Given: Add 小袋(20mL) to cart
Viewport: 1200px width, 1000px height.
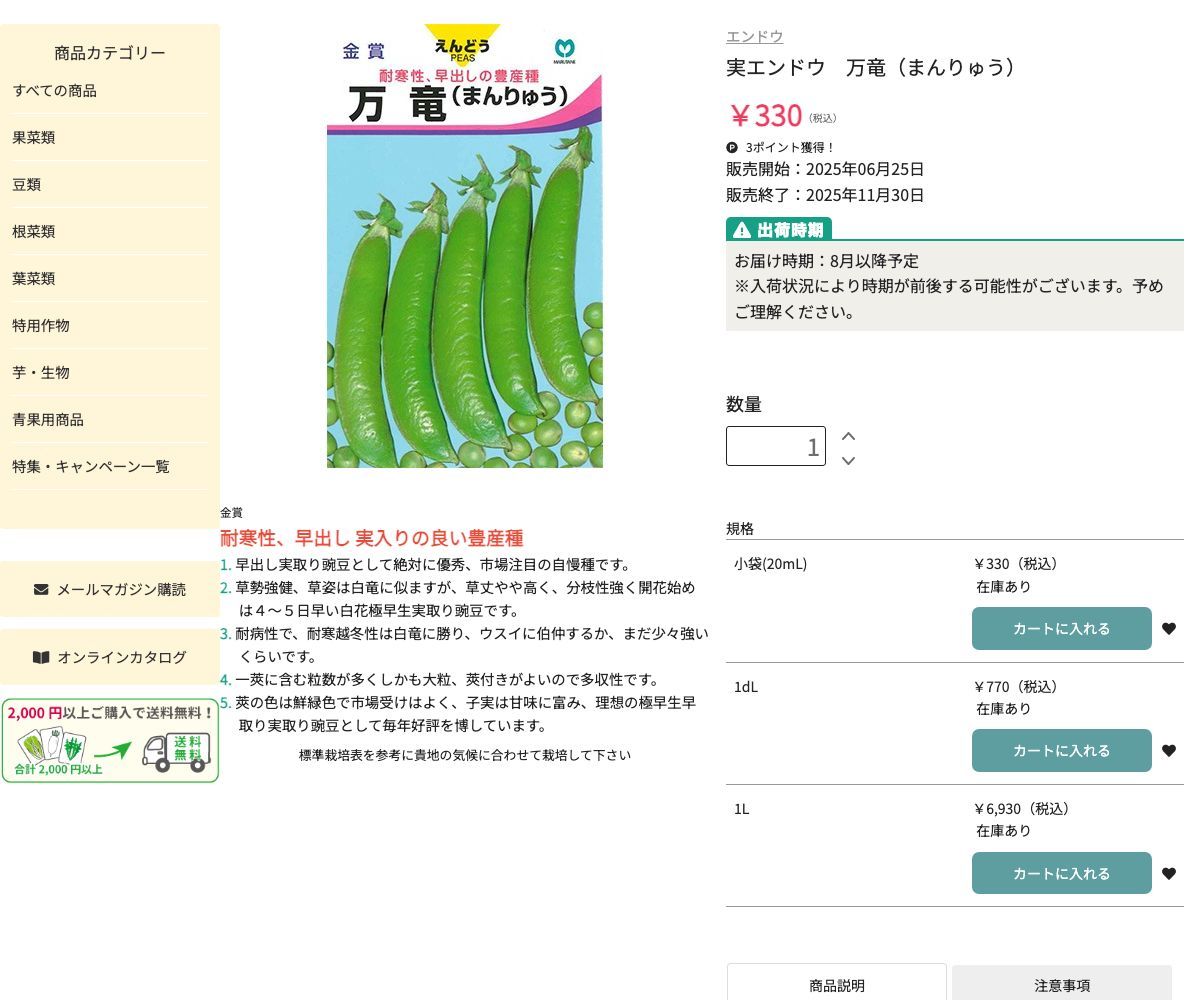Looking at the screenshot, I should coord(1061,629).
